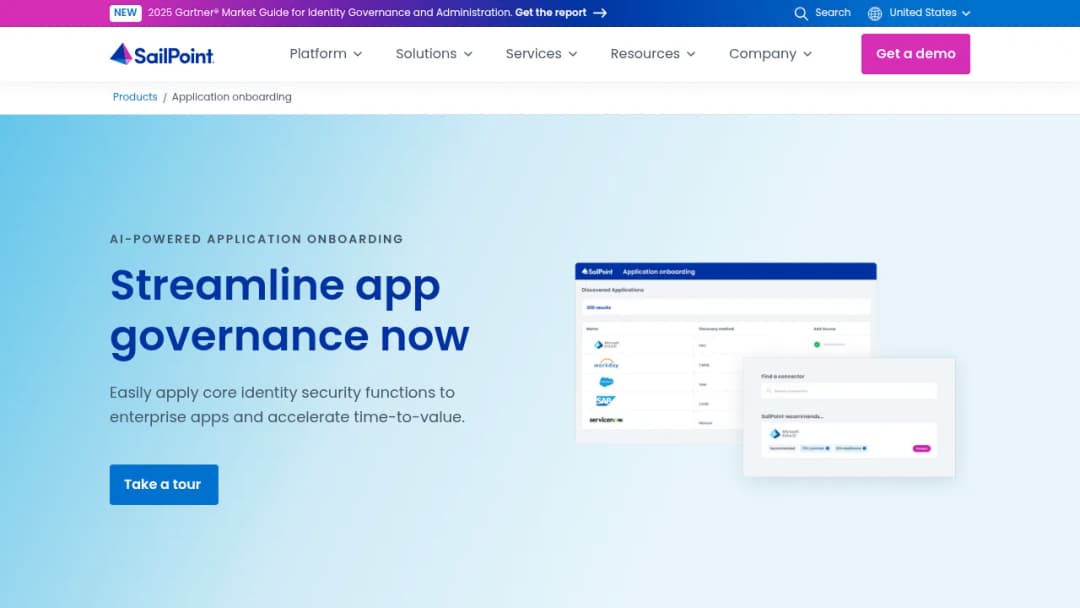Click the SailPoint logo

pyautogui.click(x=162, y=54)
